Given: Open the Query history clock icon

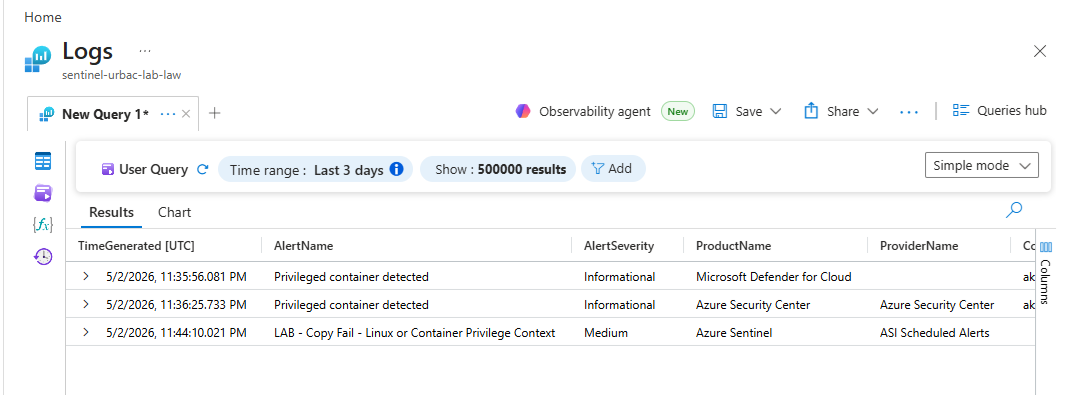Looking at the screenshot, I should (x=43, y=256).
